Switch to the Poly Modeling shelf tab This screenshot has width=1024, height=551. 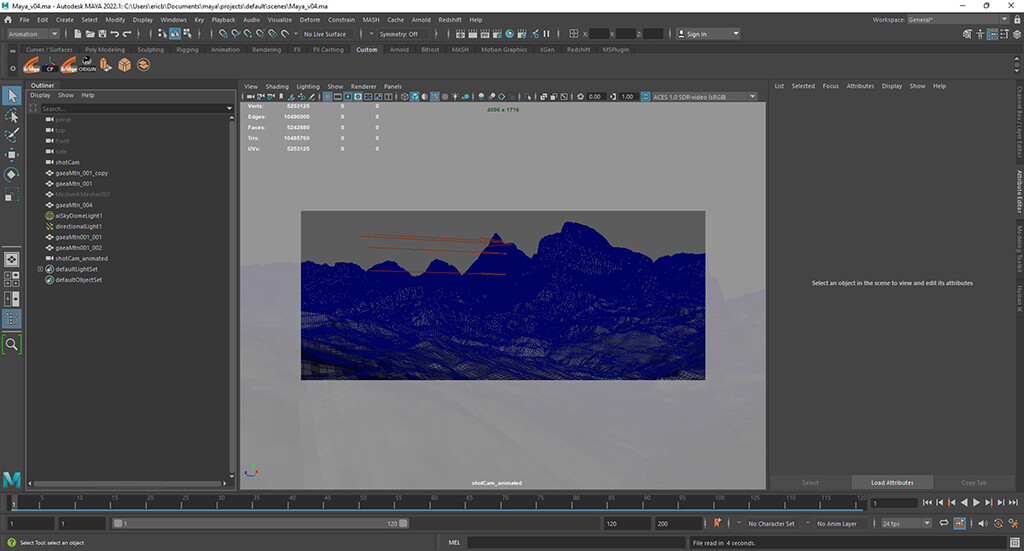pyautogui.click(x=105, y=49)
